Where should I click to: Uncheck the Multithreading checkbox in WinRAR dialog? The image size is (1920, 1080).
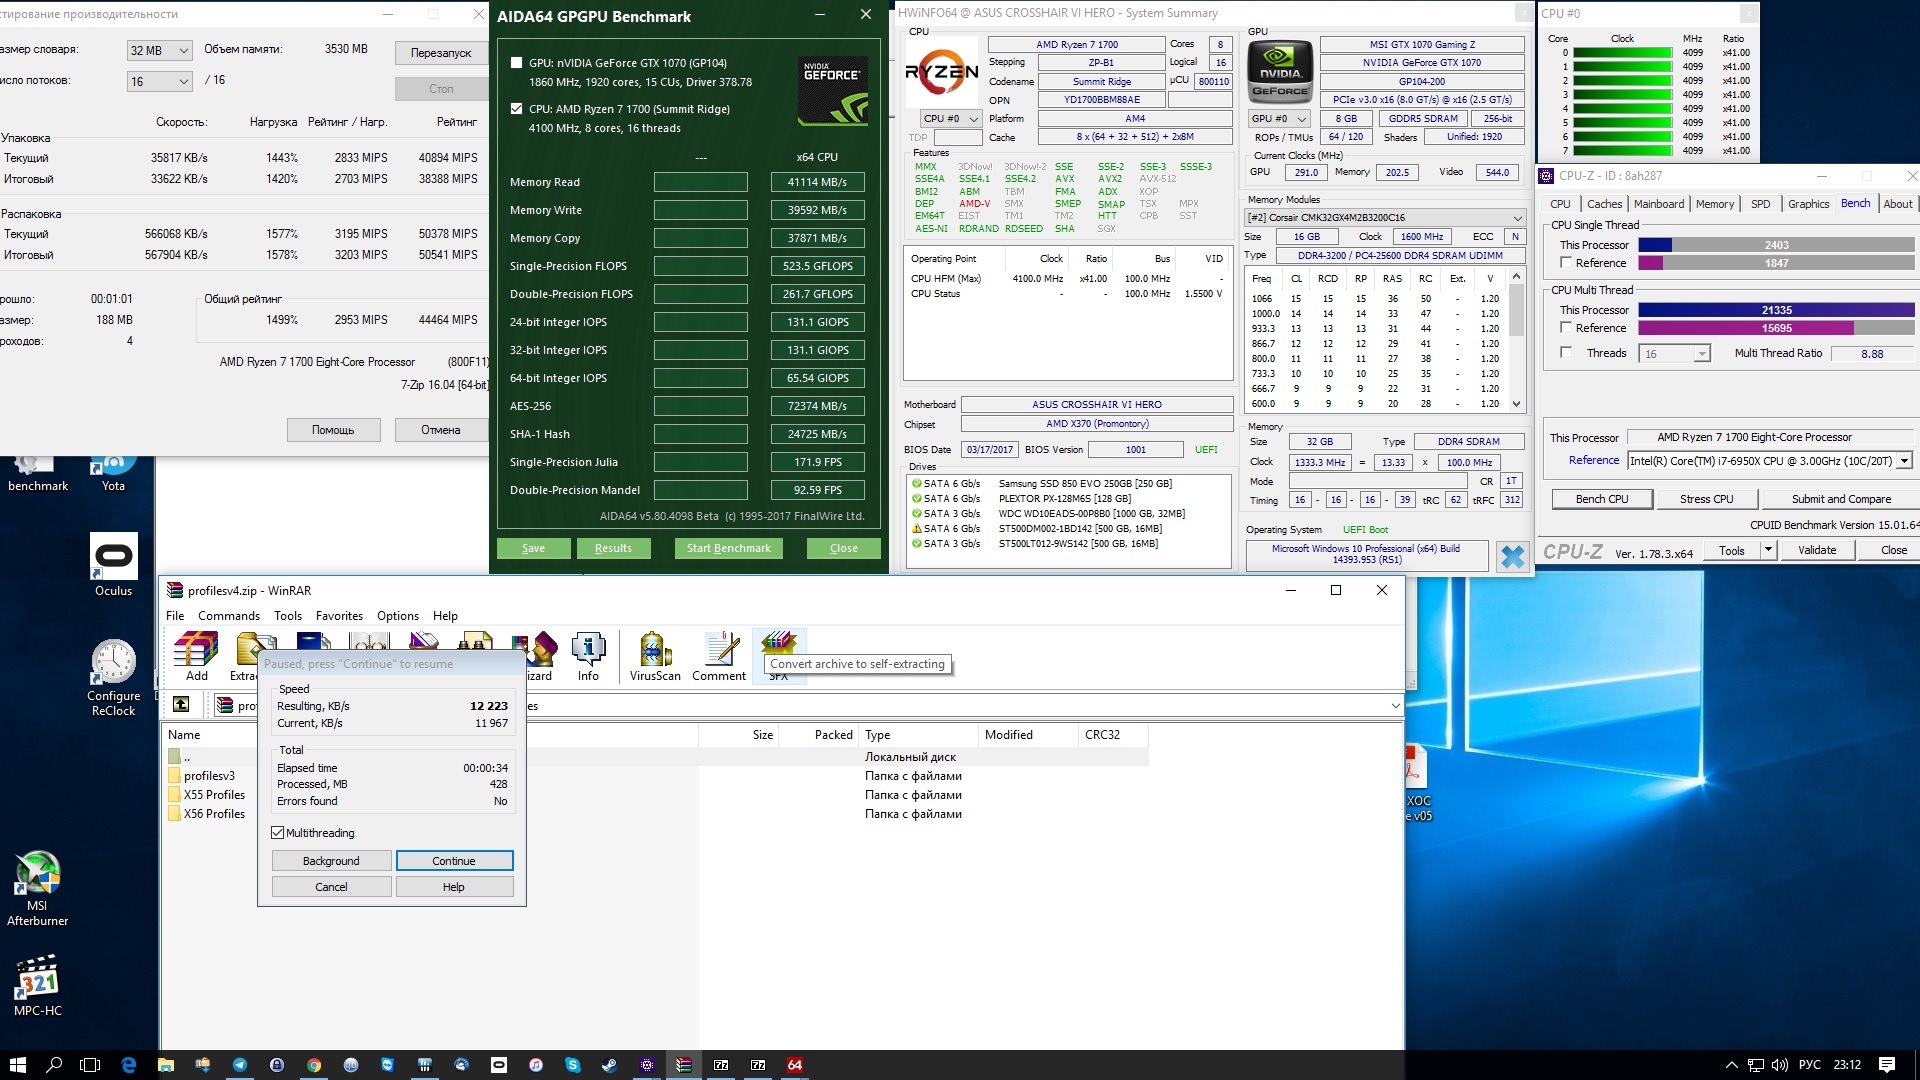[x=278, y=833]
